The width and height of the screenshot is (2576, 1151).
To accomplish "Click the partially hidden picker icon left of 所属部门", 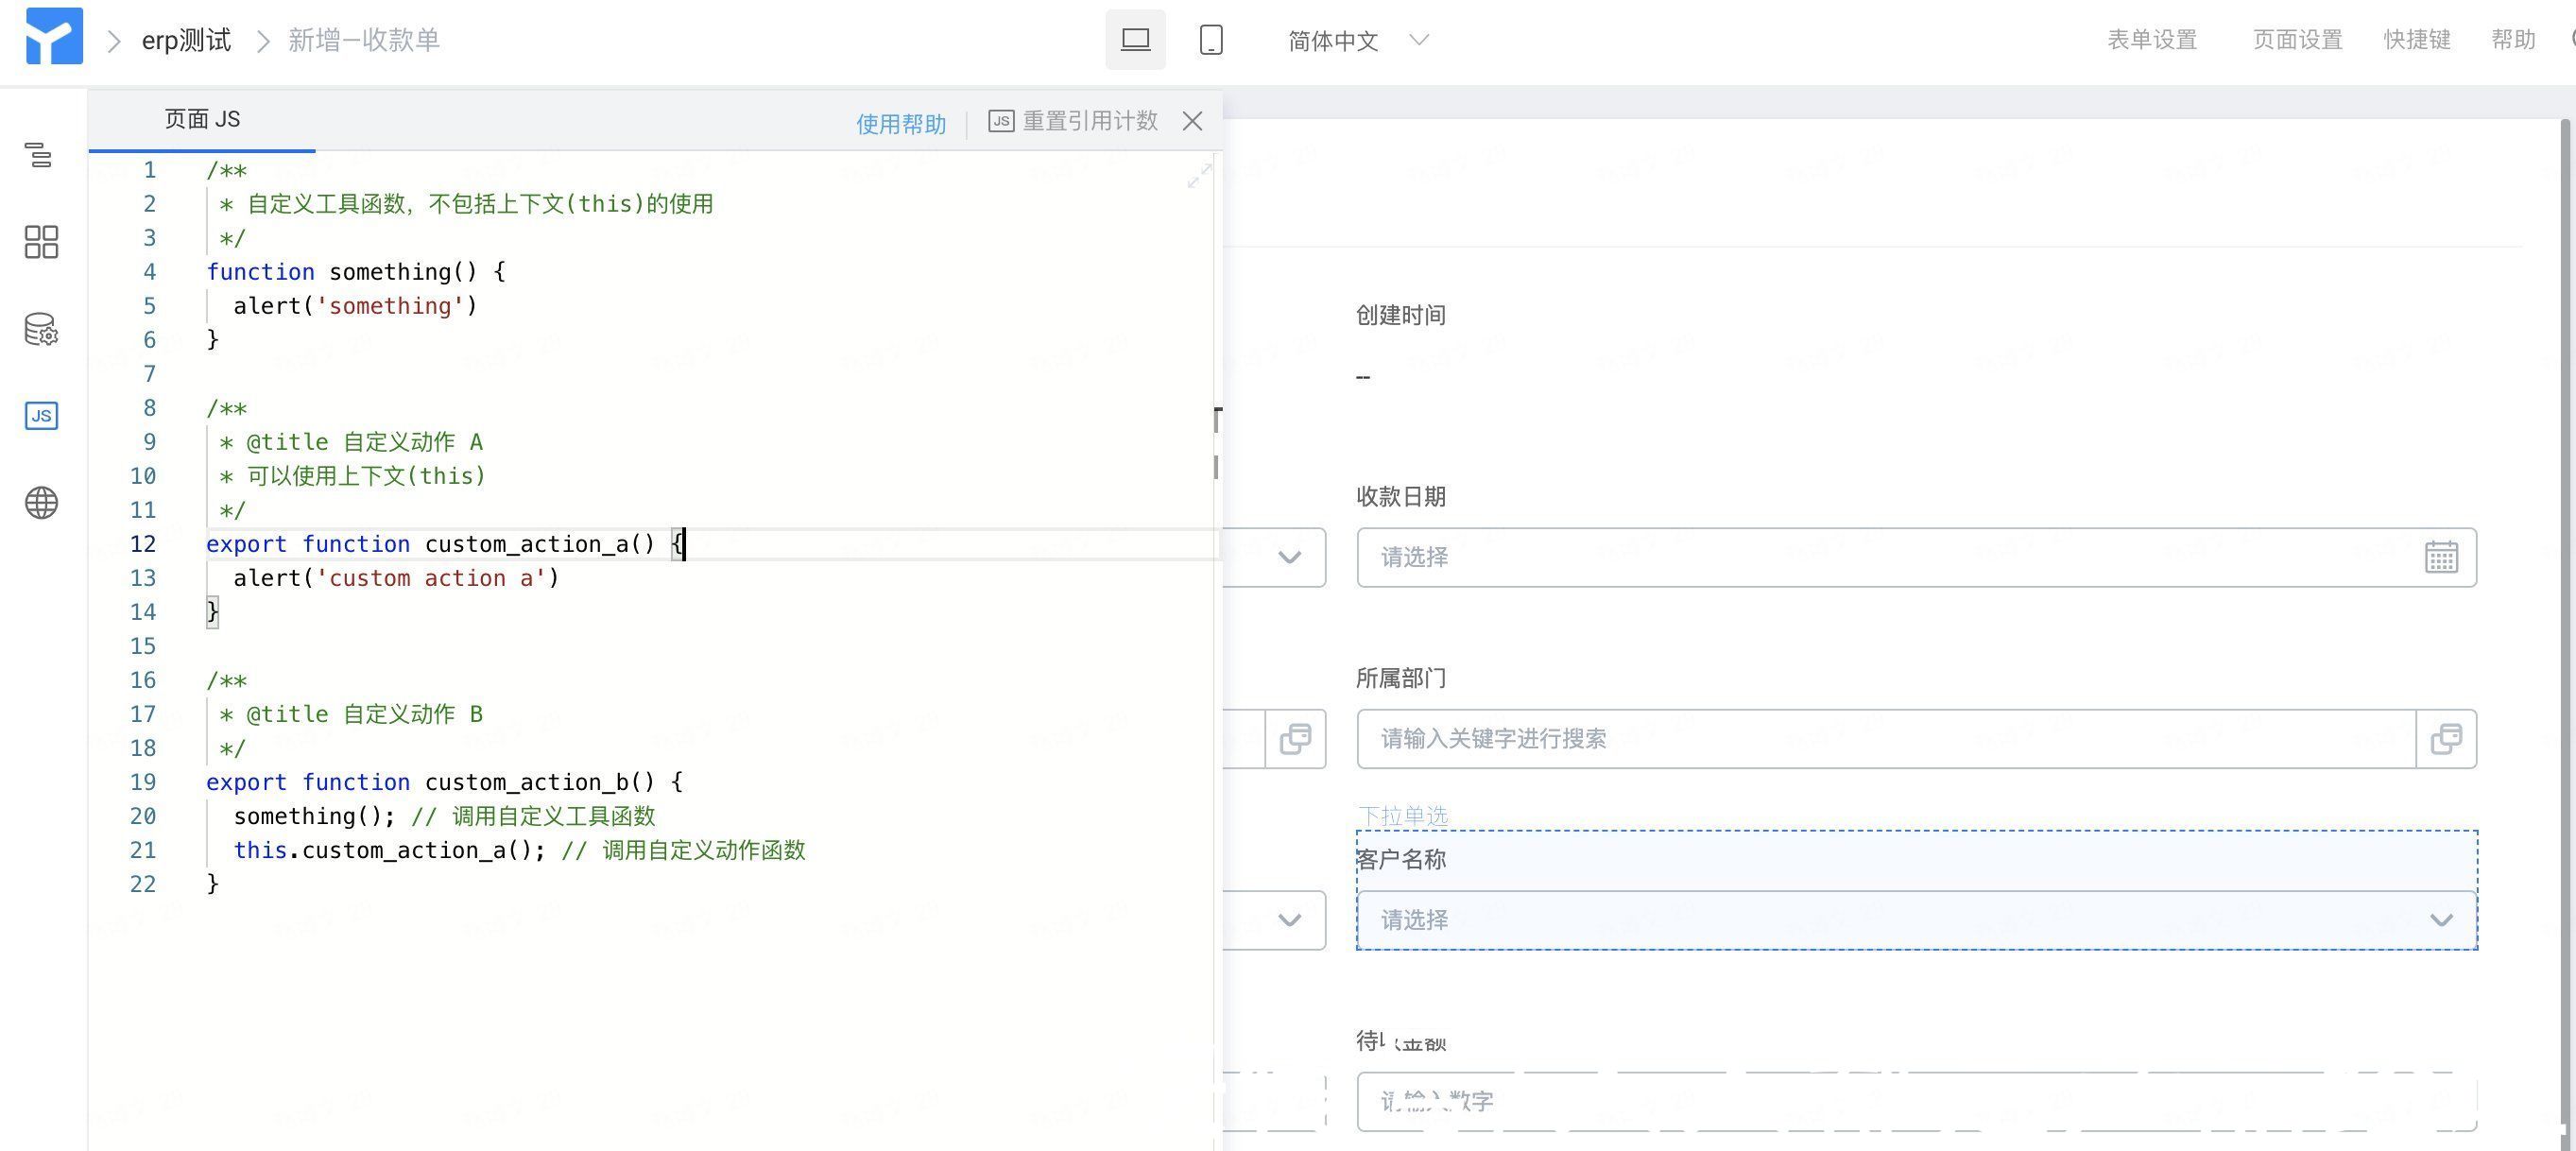I will (1295, 739).
